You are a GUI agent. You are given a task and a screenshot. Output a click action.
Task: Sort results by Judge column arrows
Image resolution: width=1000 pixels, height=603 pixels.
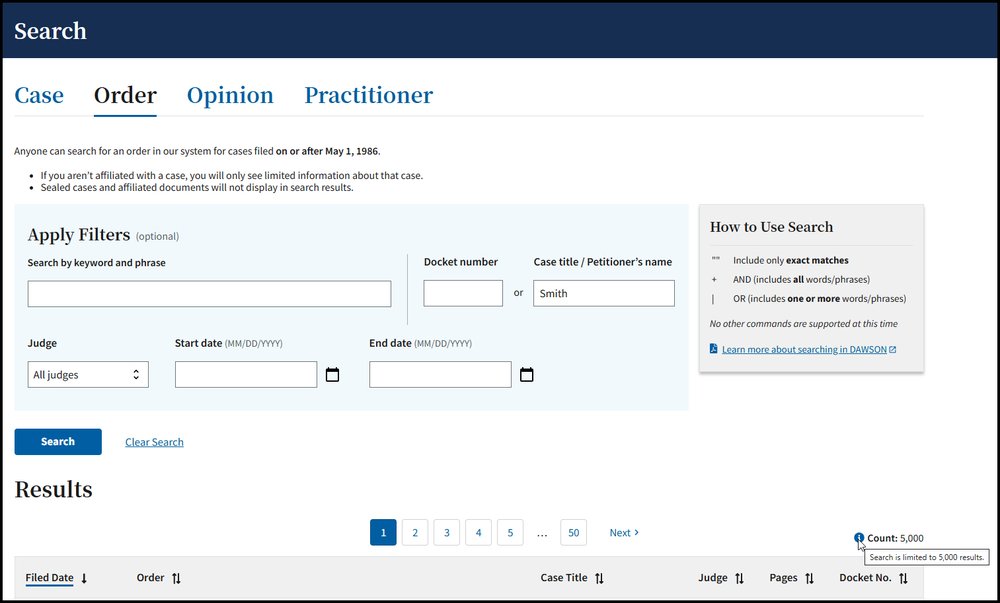coord(739,578)
